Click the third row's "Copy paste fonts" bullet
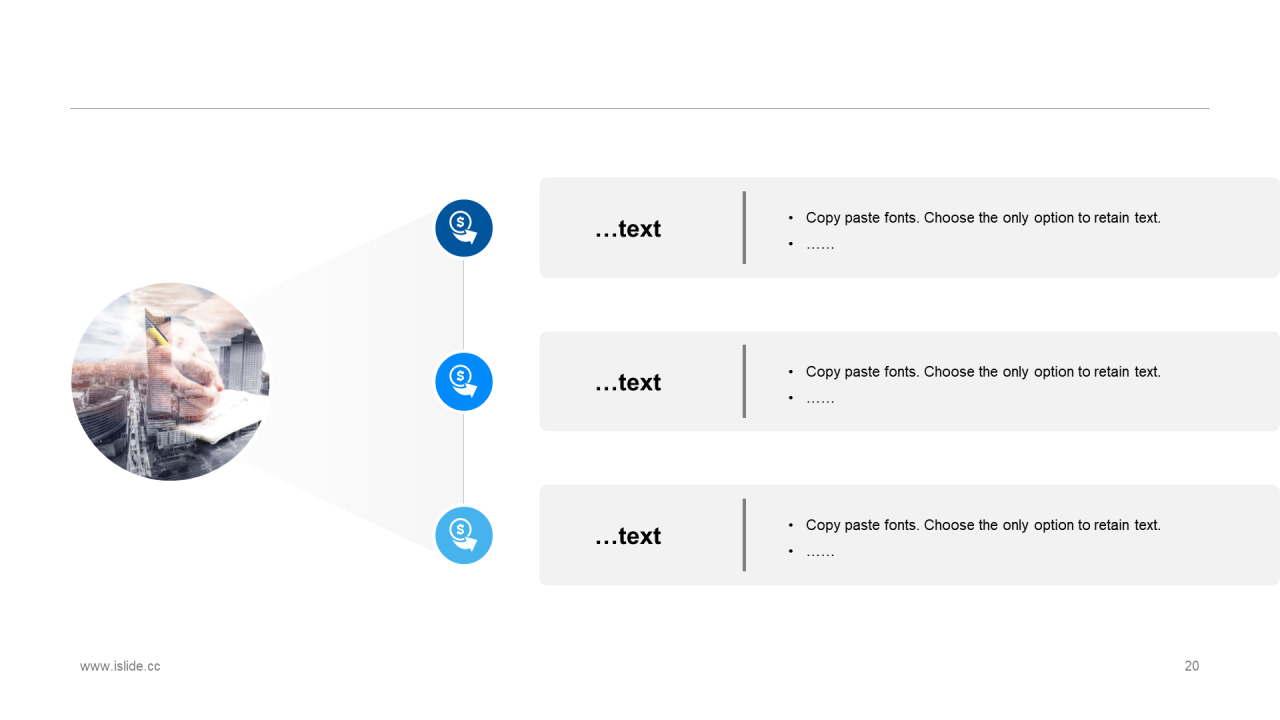Viewport: 1280px width, 720px height. click(982, 525)
